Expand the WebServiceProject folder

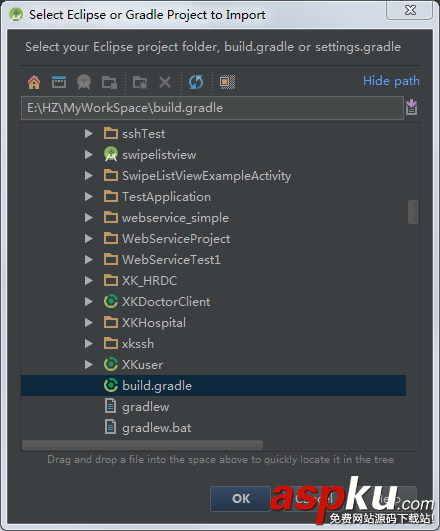[x=89, y=238]
